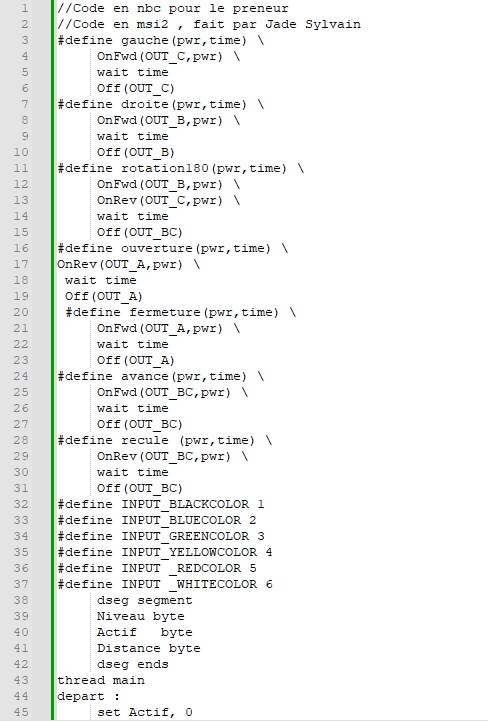The height and width of the screenshot is (722, 488).
Task: Click the 'thread main' line
Action: (x=101, y=681)
